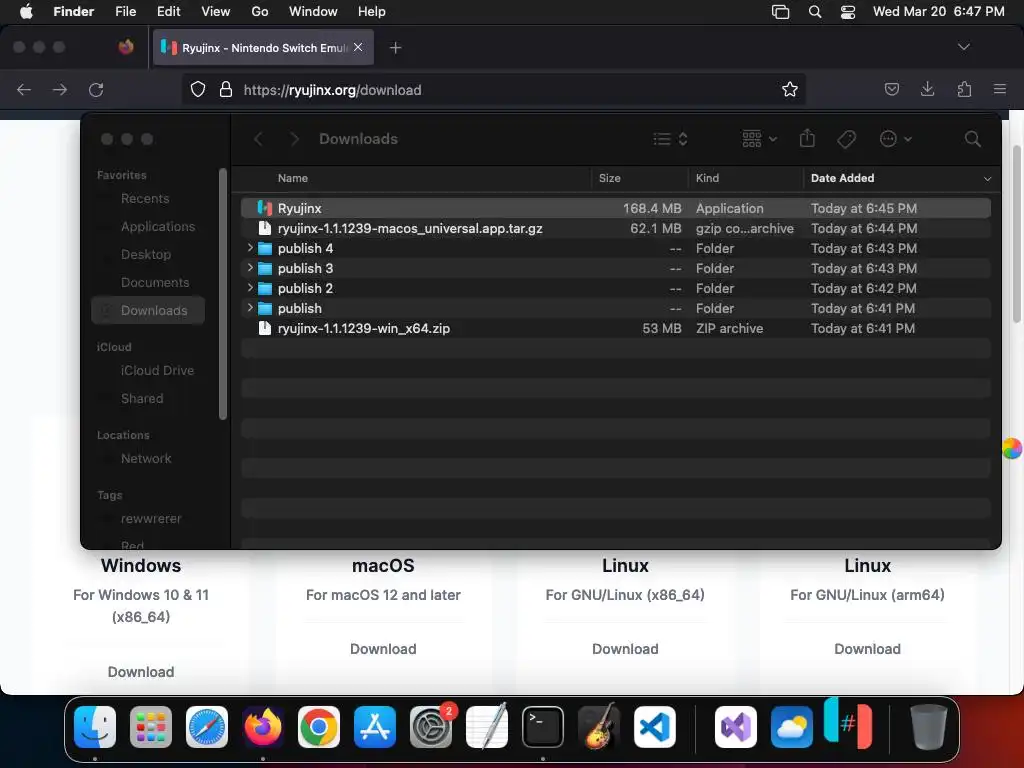Open the Go menu
1024x768 pixels.
[x=259, y=12]
